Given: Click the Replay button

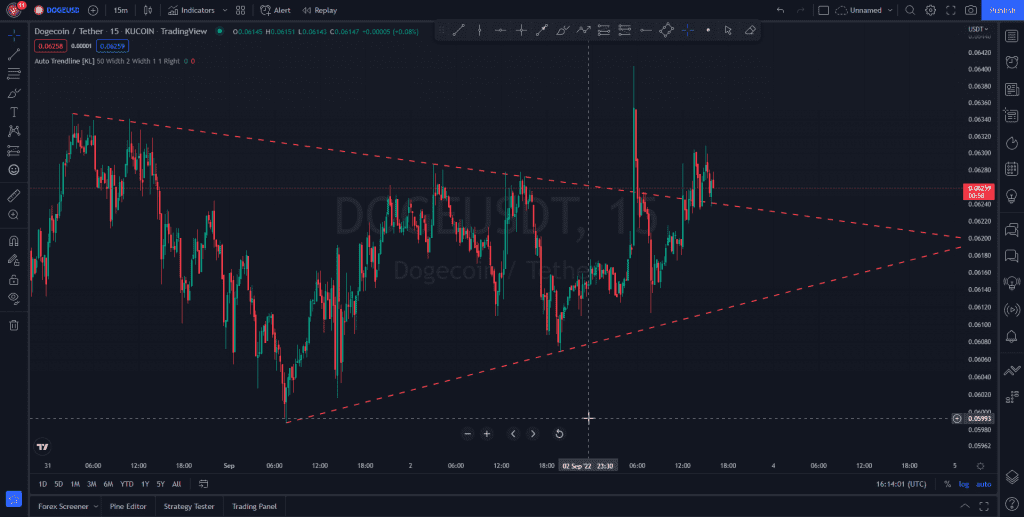Looking at the screenshot, I should pyautogui.click(x=319, y=10).
